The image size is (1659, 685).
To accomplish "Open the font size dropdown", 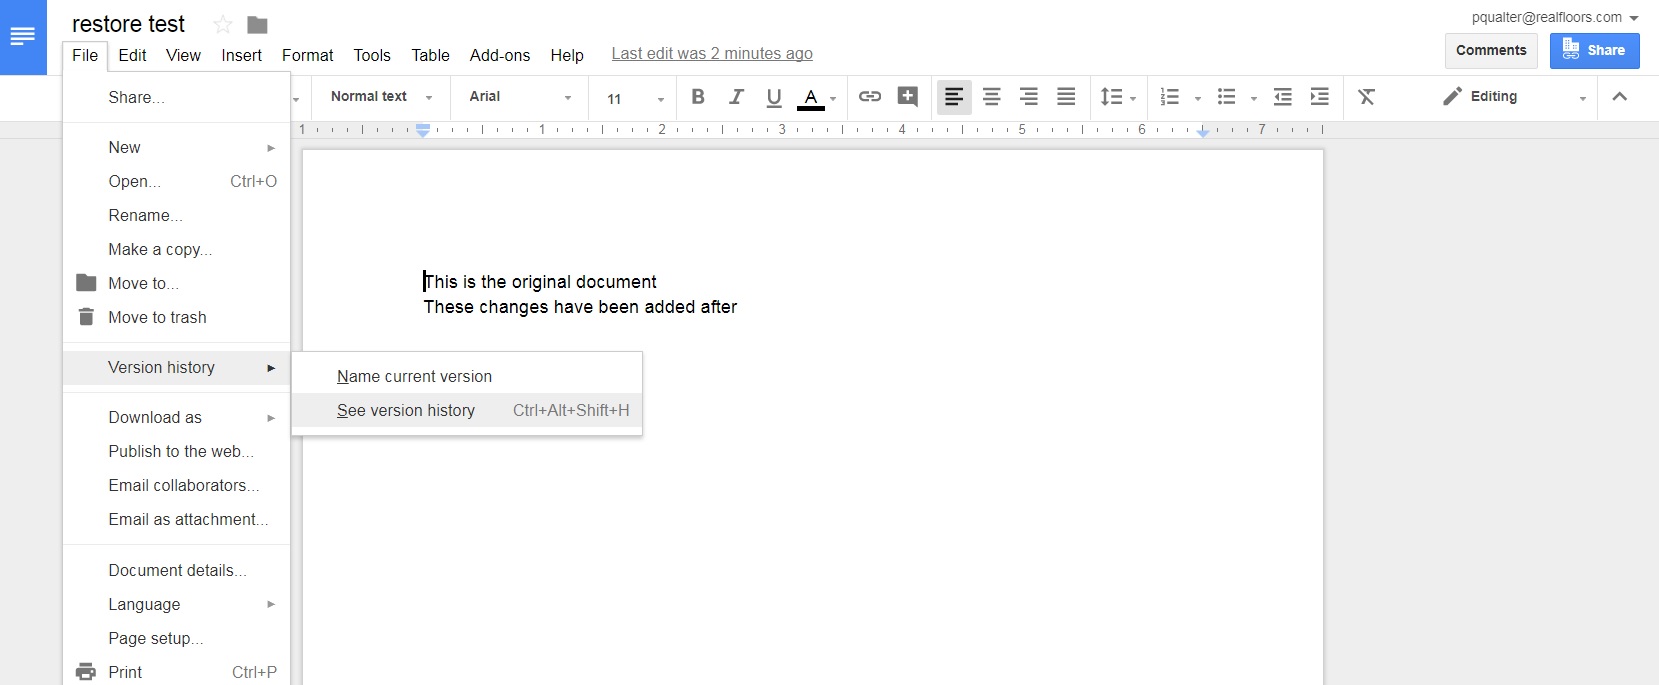I will click(635, 98).
